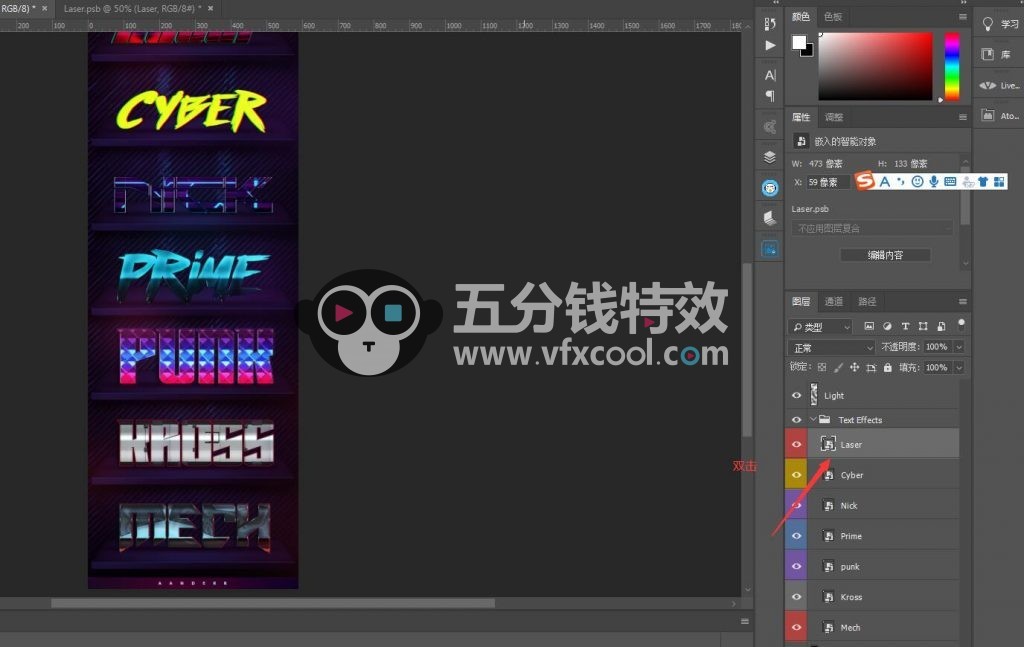This screenshot has width=1024, height=647.
Task: Hide the Laser layer
Action: point(796,444)
